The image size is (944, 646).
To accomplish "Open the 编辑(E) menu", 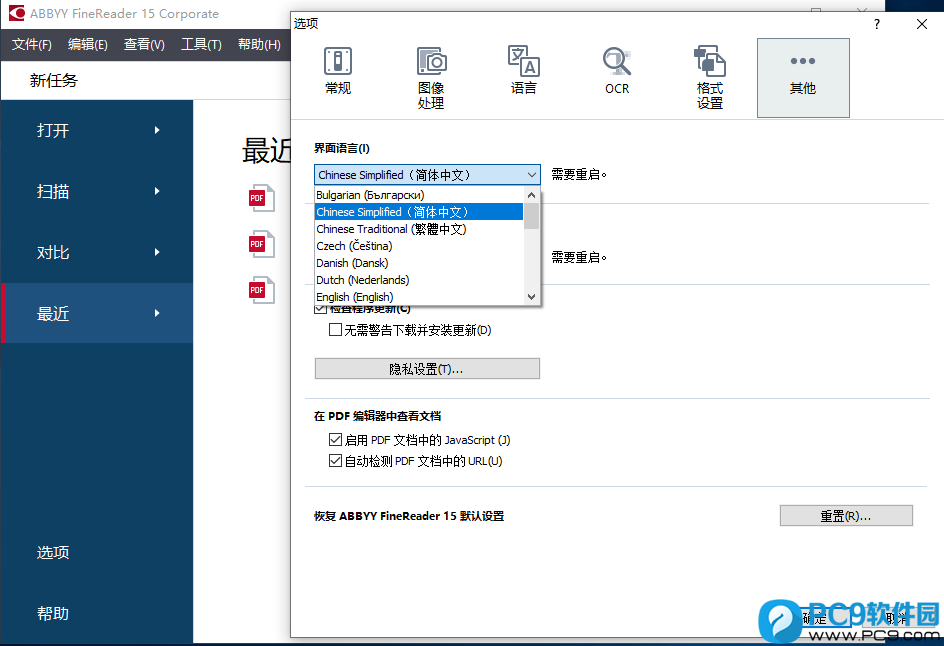I will [88, 45].
